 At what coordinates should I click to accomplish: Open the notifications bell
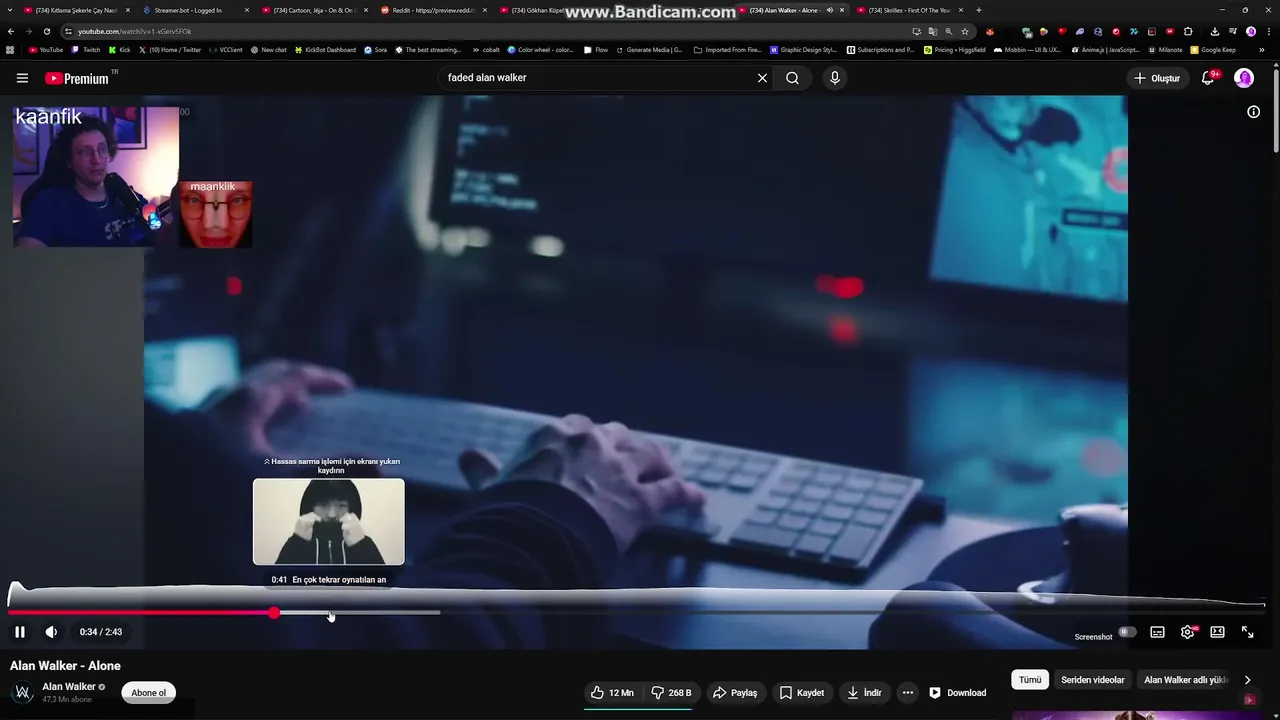[1208, 78]
